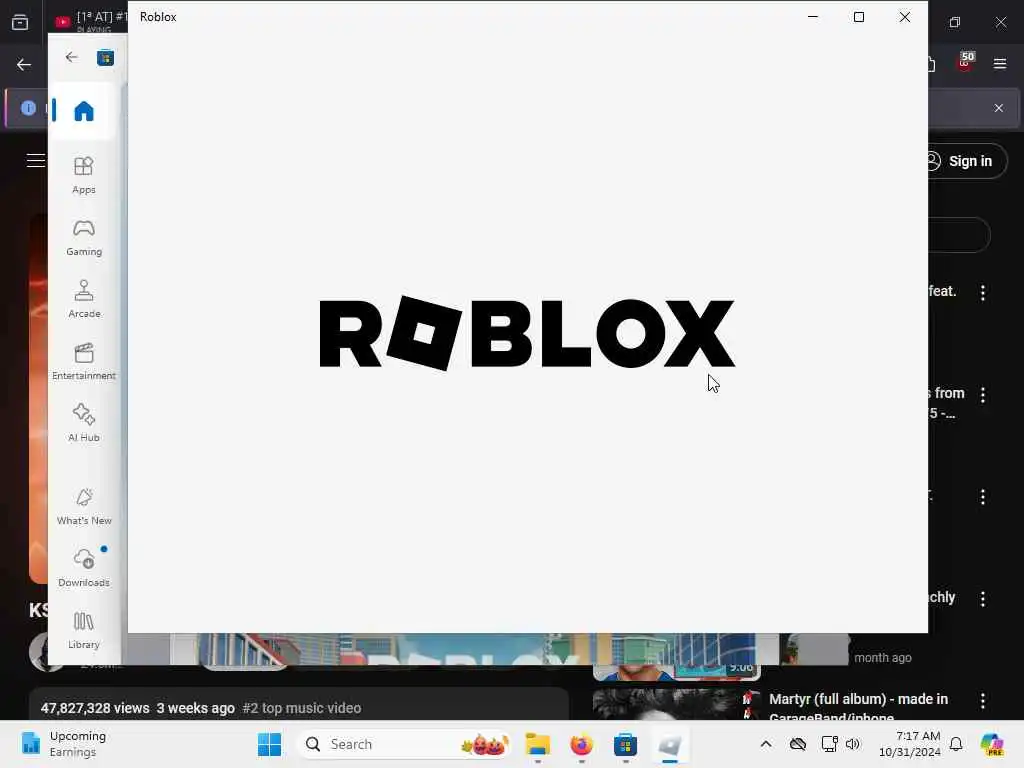Open Entertainment section in Microsoft Store
Viewport: 1024px width, 768px height.
click(84, 361)
